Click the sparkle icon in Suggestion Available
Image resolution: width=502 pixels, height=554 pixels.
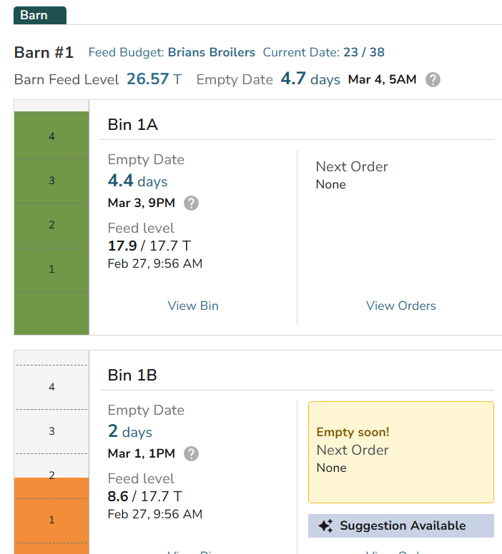(x=325, y=526)
